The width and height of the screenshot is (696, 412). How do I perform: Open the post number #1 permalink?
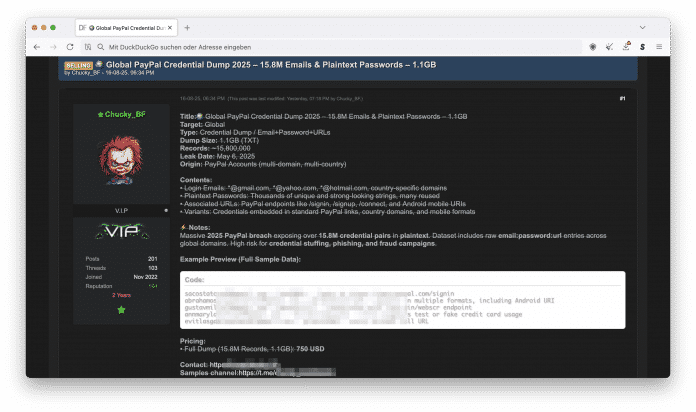coord(622,99)
